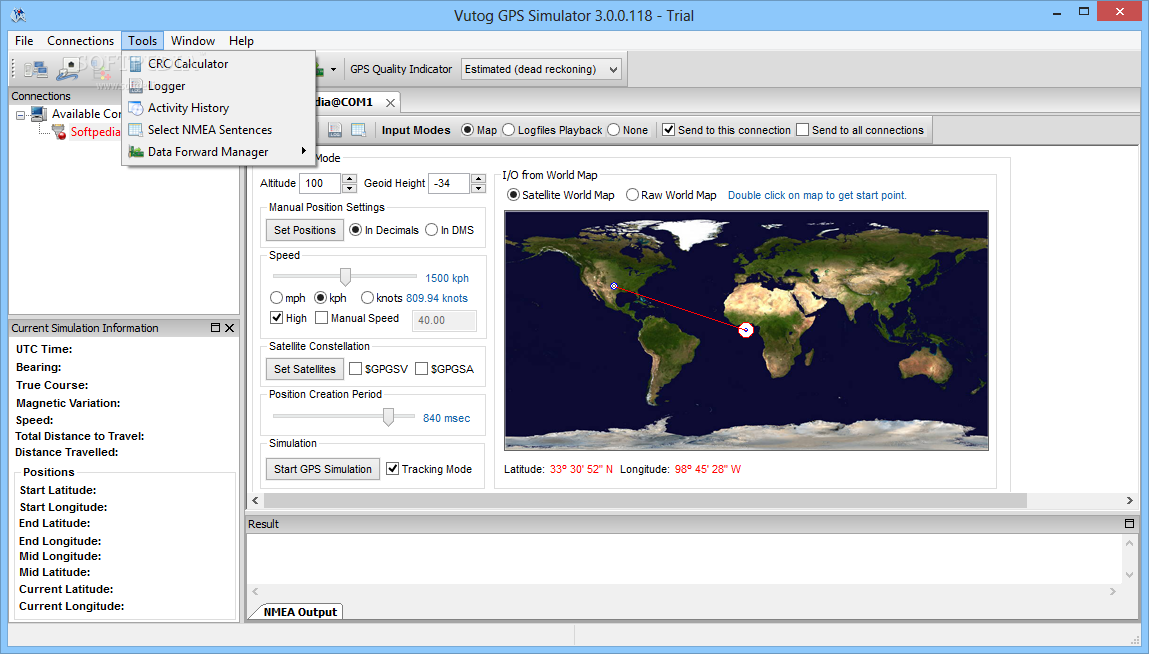This screenshot has height=654, width=1149.
Task: Click the Vutog application icon in title bar
Action: (18, 15)
